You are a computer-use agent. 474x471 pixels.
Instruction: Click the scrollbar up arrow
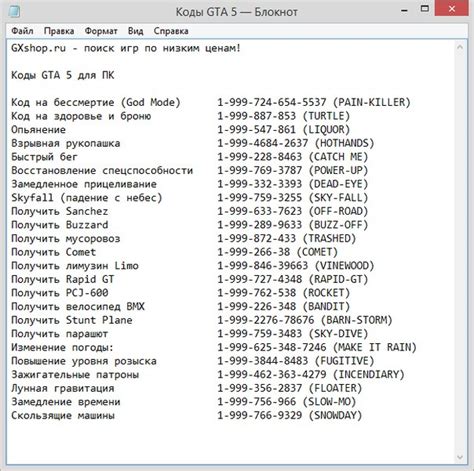click(x=460, y=47)
